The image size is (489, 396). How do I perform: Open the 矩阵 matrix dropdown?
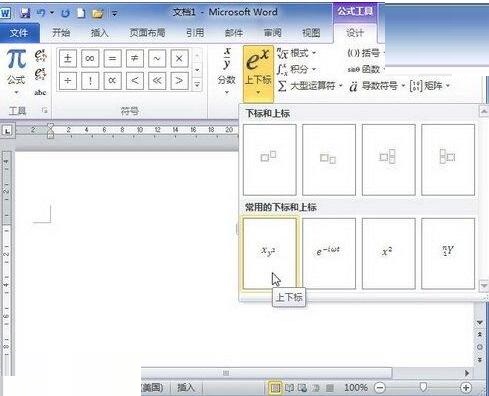click(430, 86)
